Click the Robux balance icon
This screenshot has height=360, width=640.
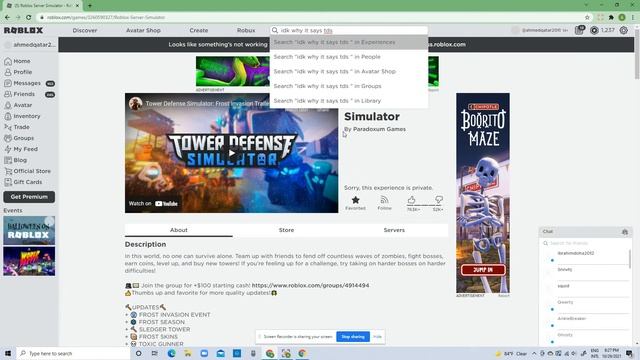[594, 30]
